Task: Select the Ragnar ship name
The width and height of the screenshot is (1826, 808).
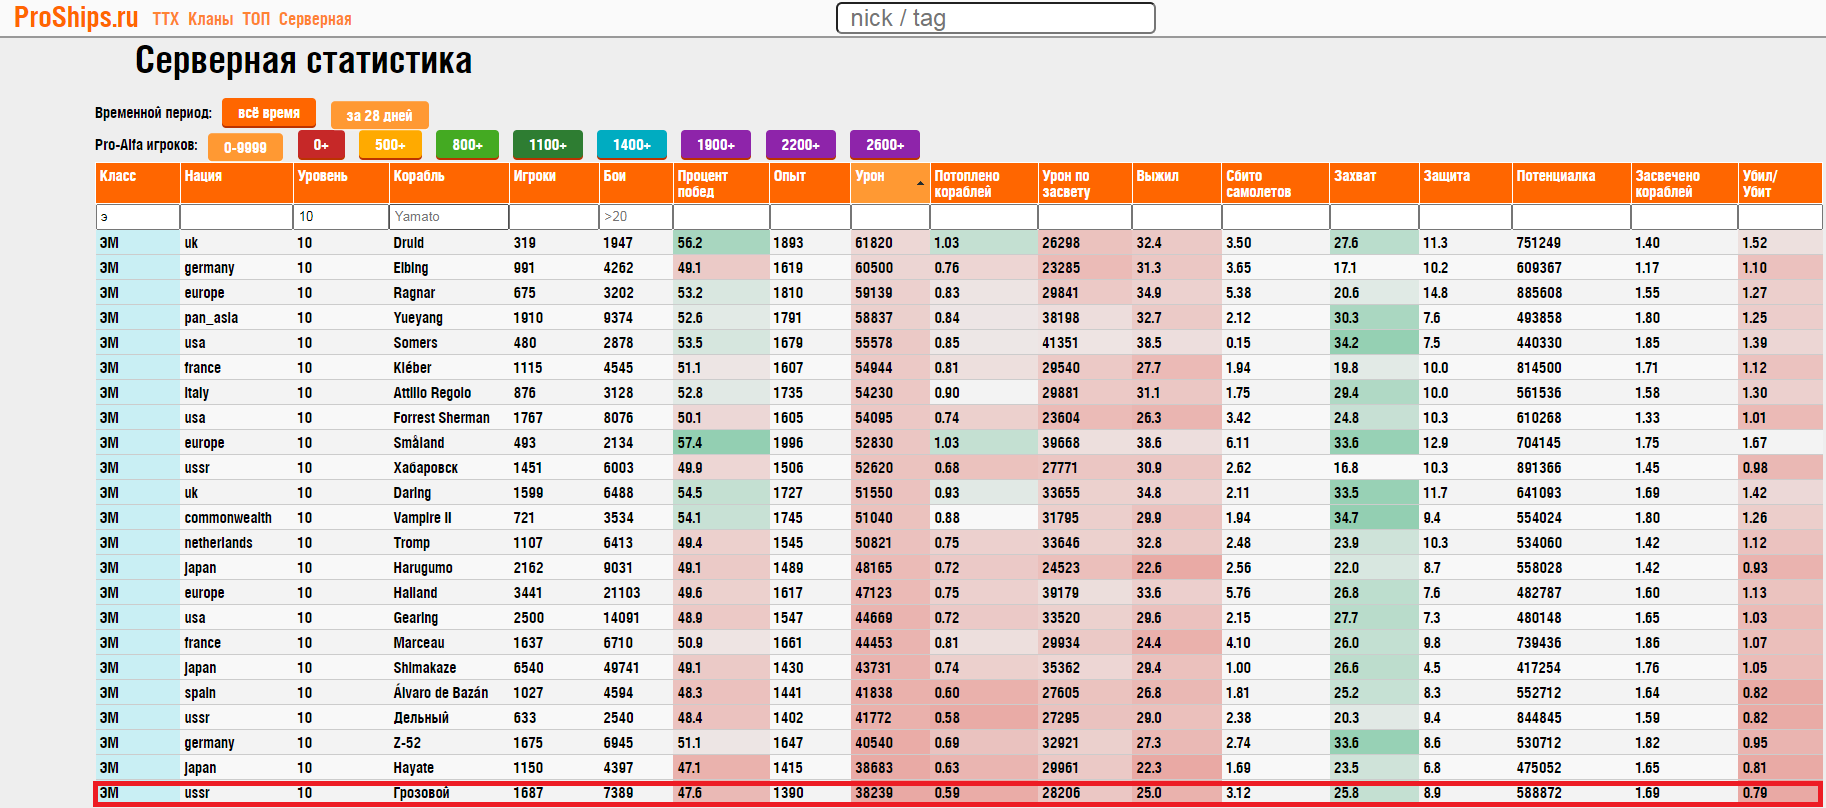Action: pyautogui.click(x=414, y=293)
